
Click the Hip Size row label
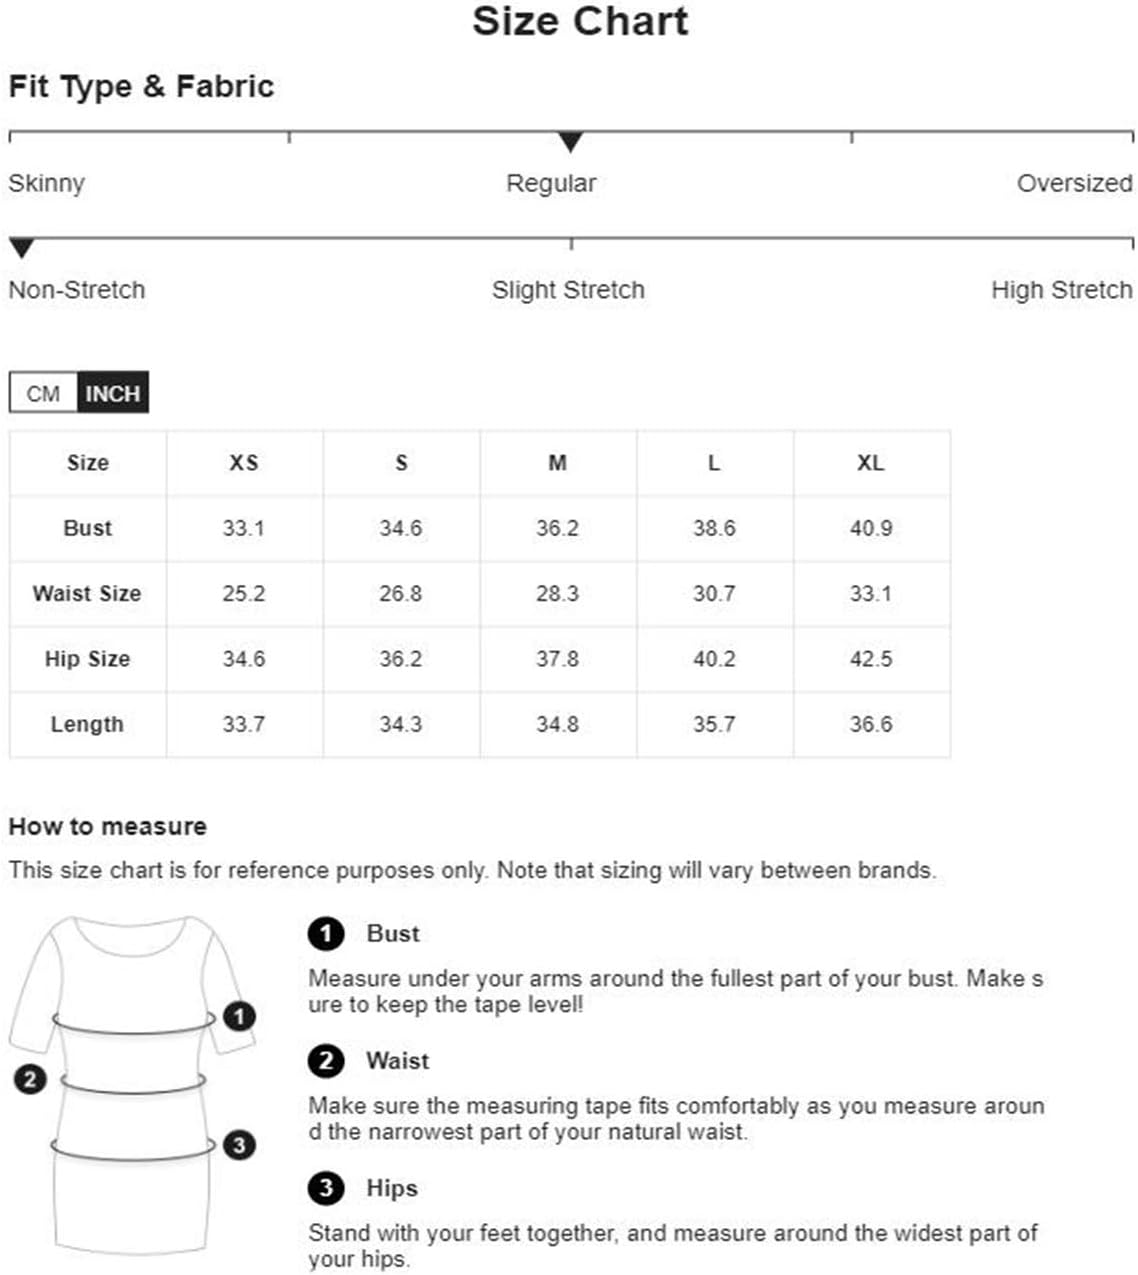click(x=88, y=659)
